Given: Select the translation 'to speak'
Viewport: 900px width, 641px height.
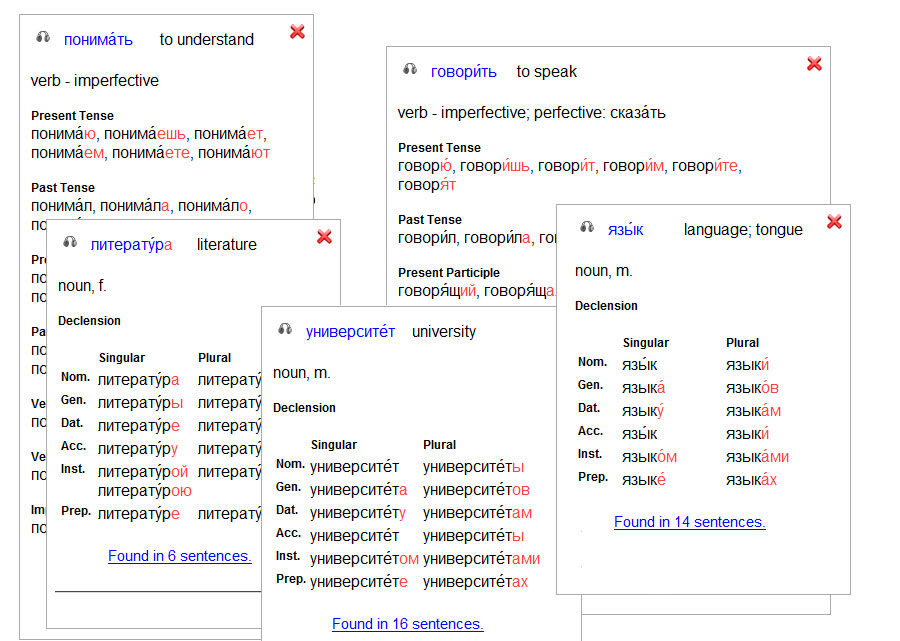Looking at the screenshot, I should (x=546, y=72).
